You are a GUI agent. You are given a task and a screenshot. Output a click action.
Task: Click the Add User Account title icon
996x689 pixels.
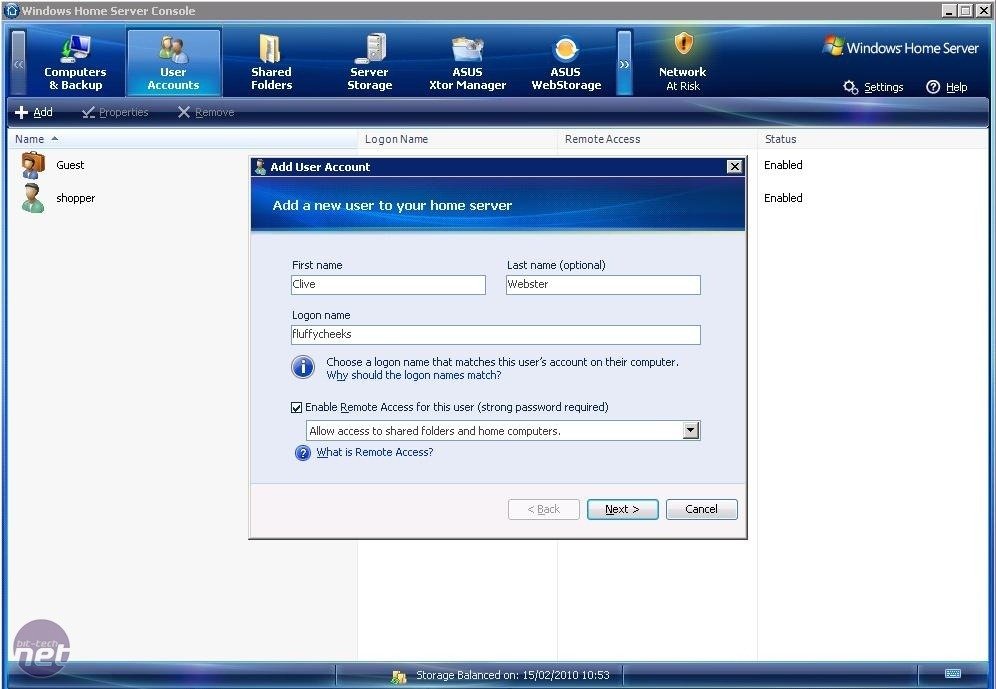260,167
